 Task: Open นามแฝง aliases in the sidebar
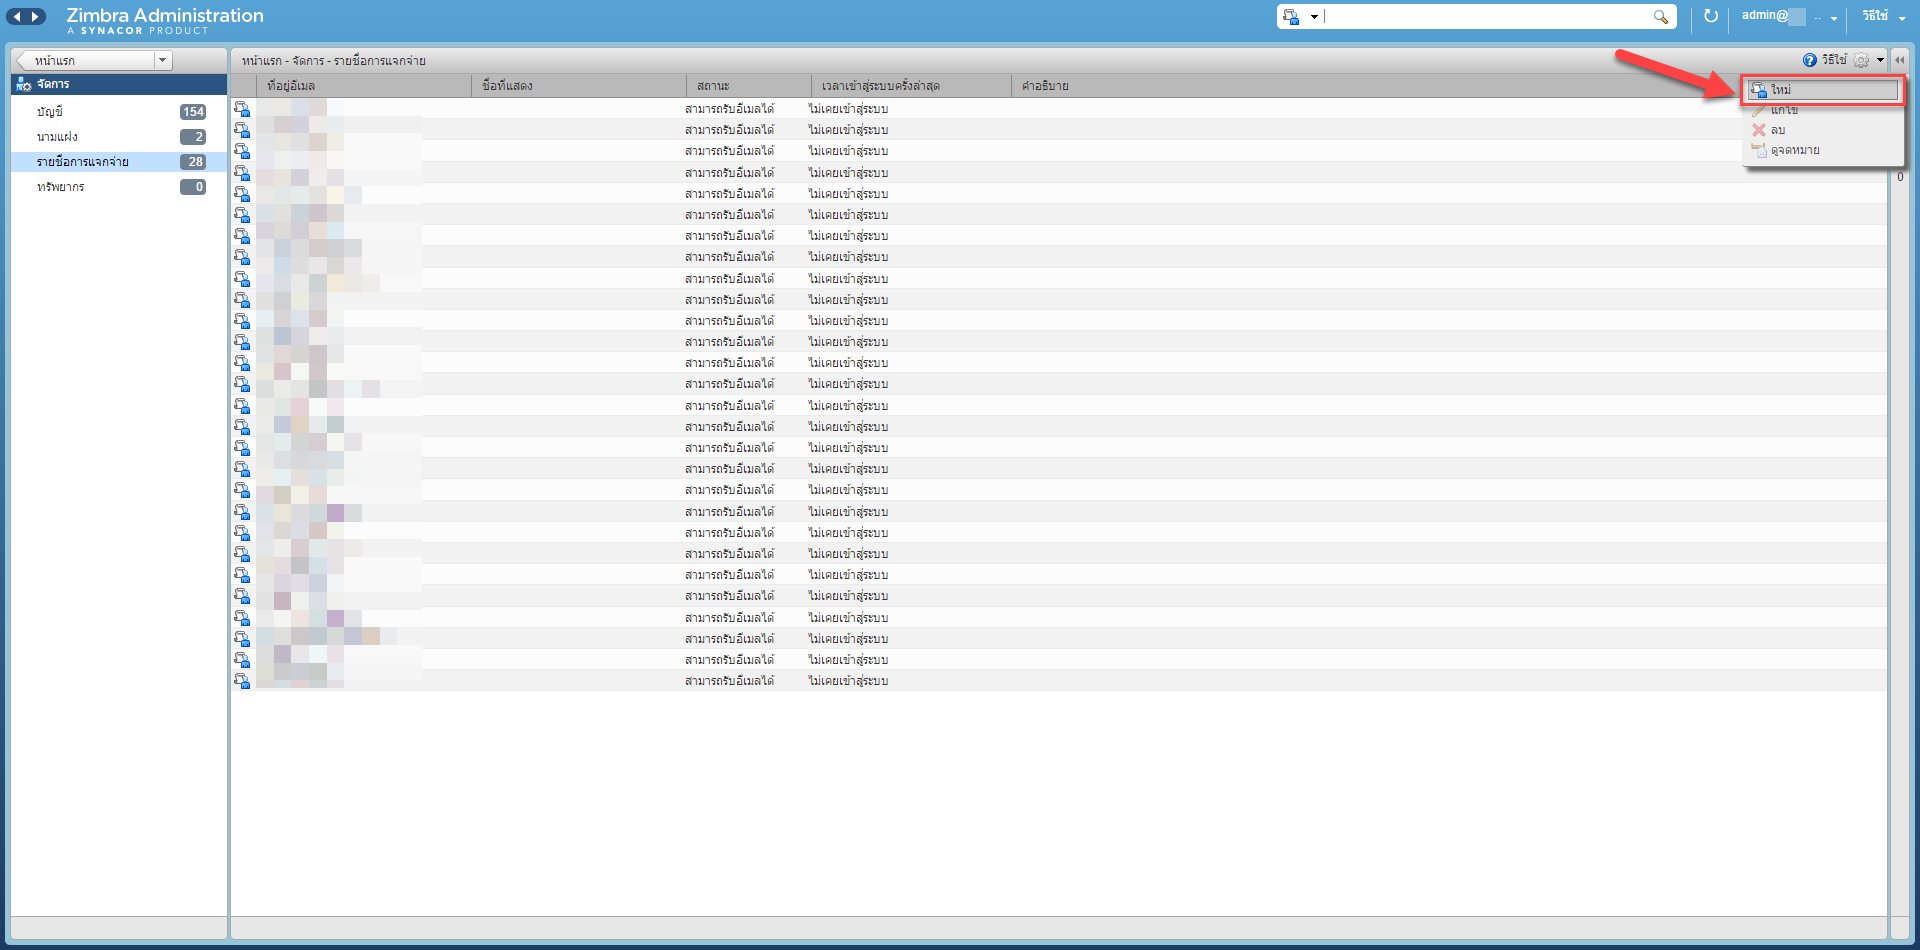(x=57, y=137)
